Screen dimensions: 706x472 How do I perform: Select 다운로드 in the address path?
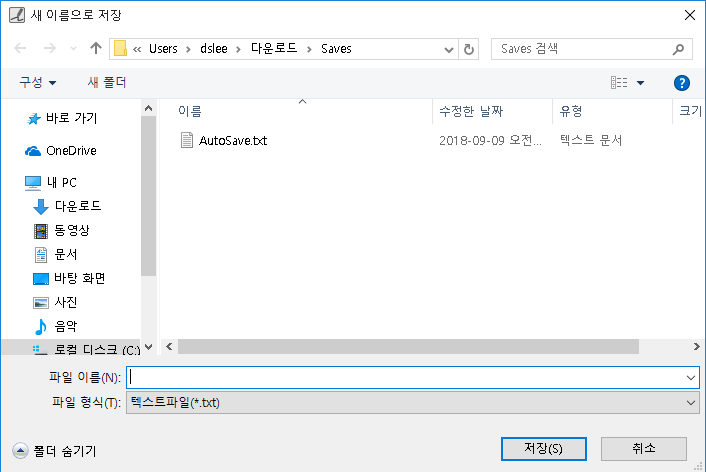pyautogui.click(x=274, y=48)
